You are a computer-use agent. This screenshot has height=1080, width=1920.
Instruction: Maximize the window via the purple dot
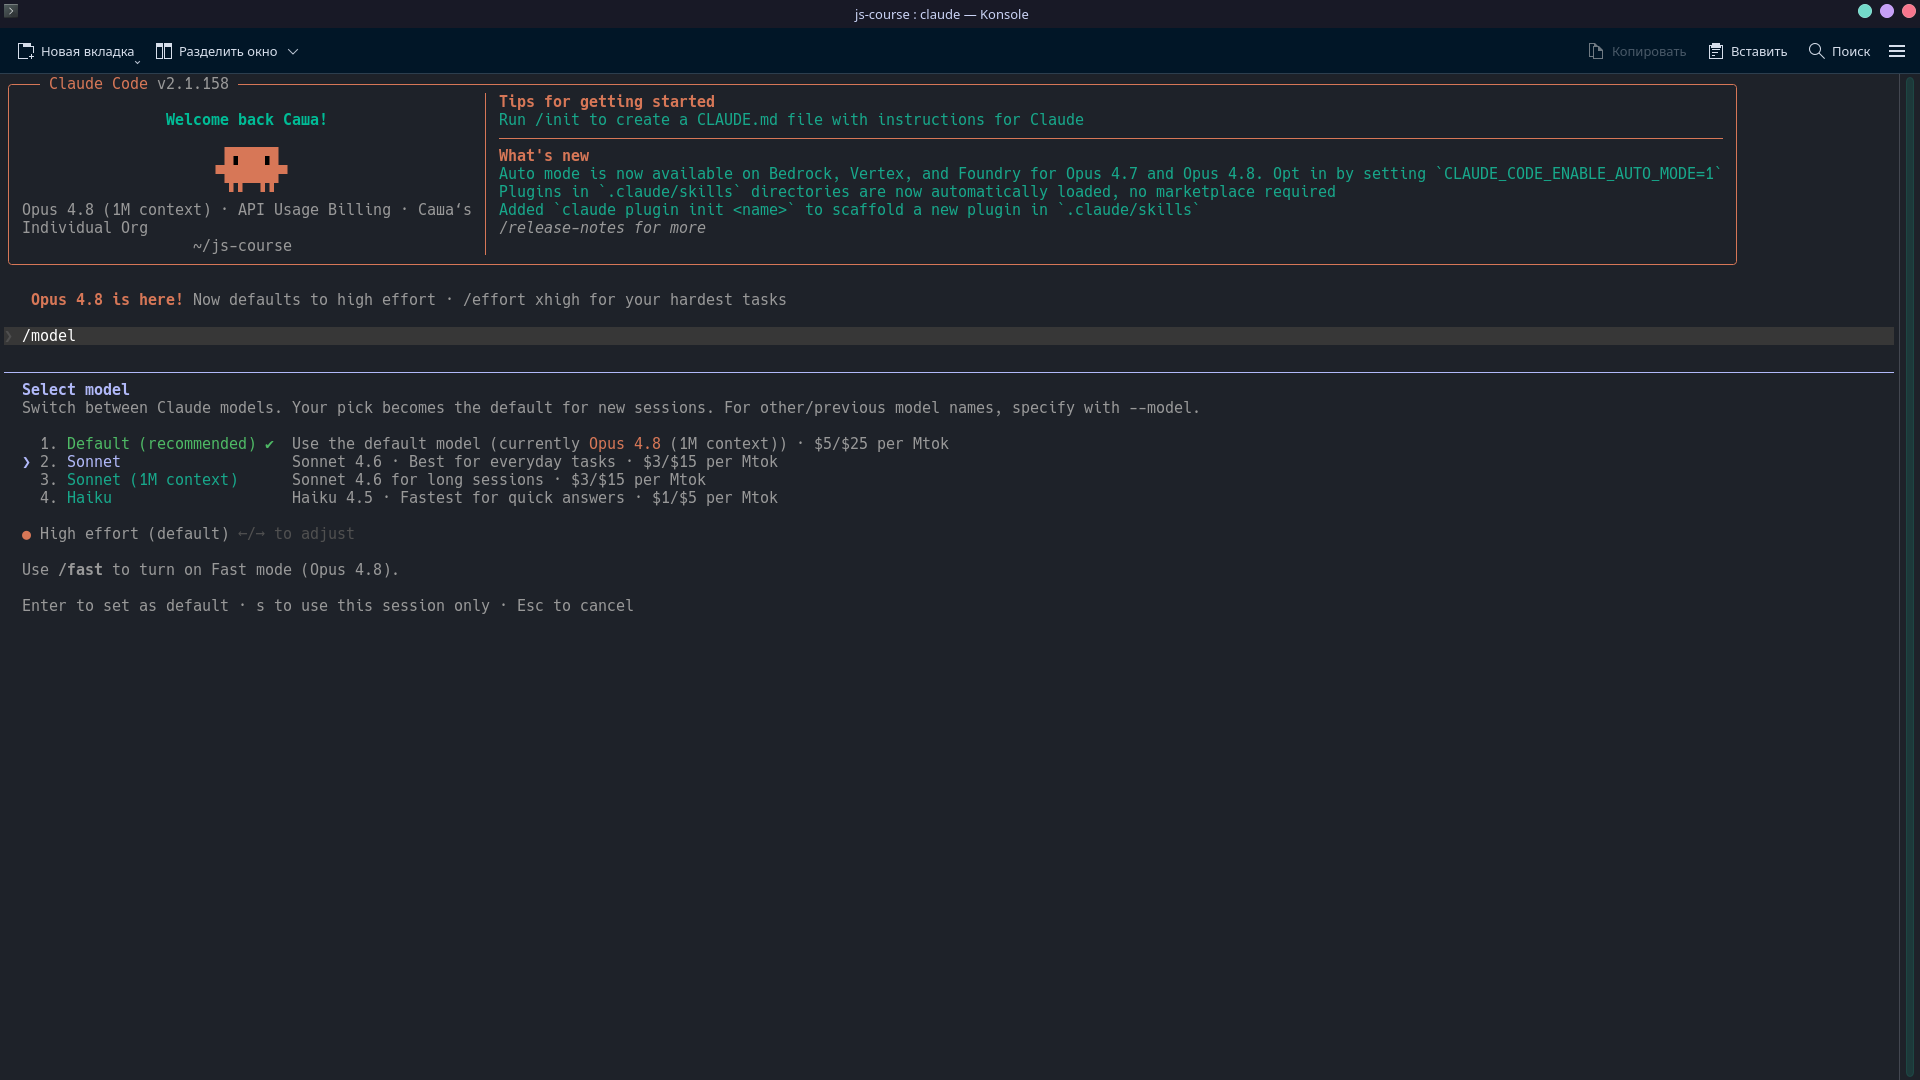pyautogui.click(x=1887, y=11)
